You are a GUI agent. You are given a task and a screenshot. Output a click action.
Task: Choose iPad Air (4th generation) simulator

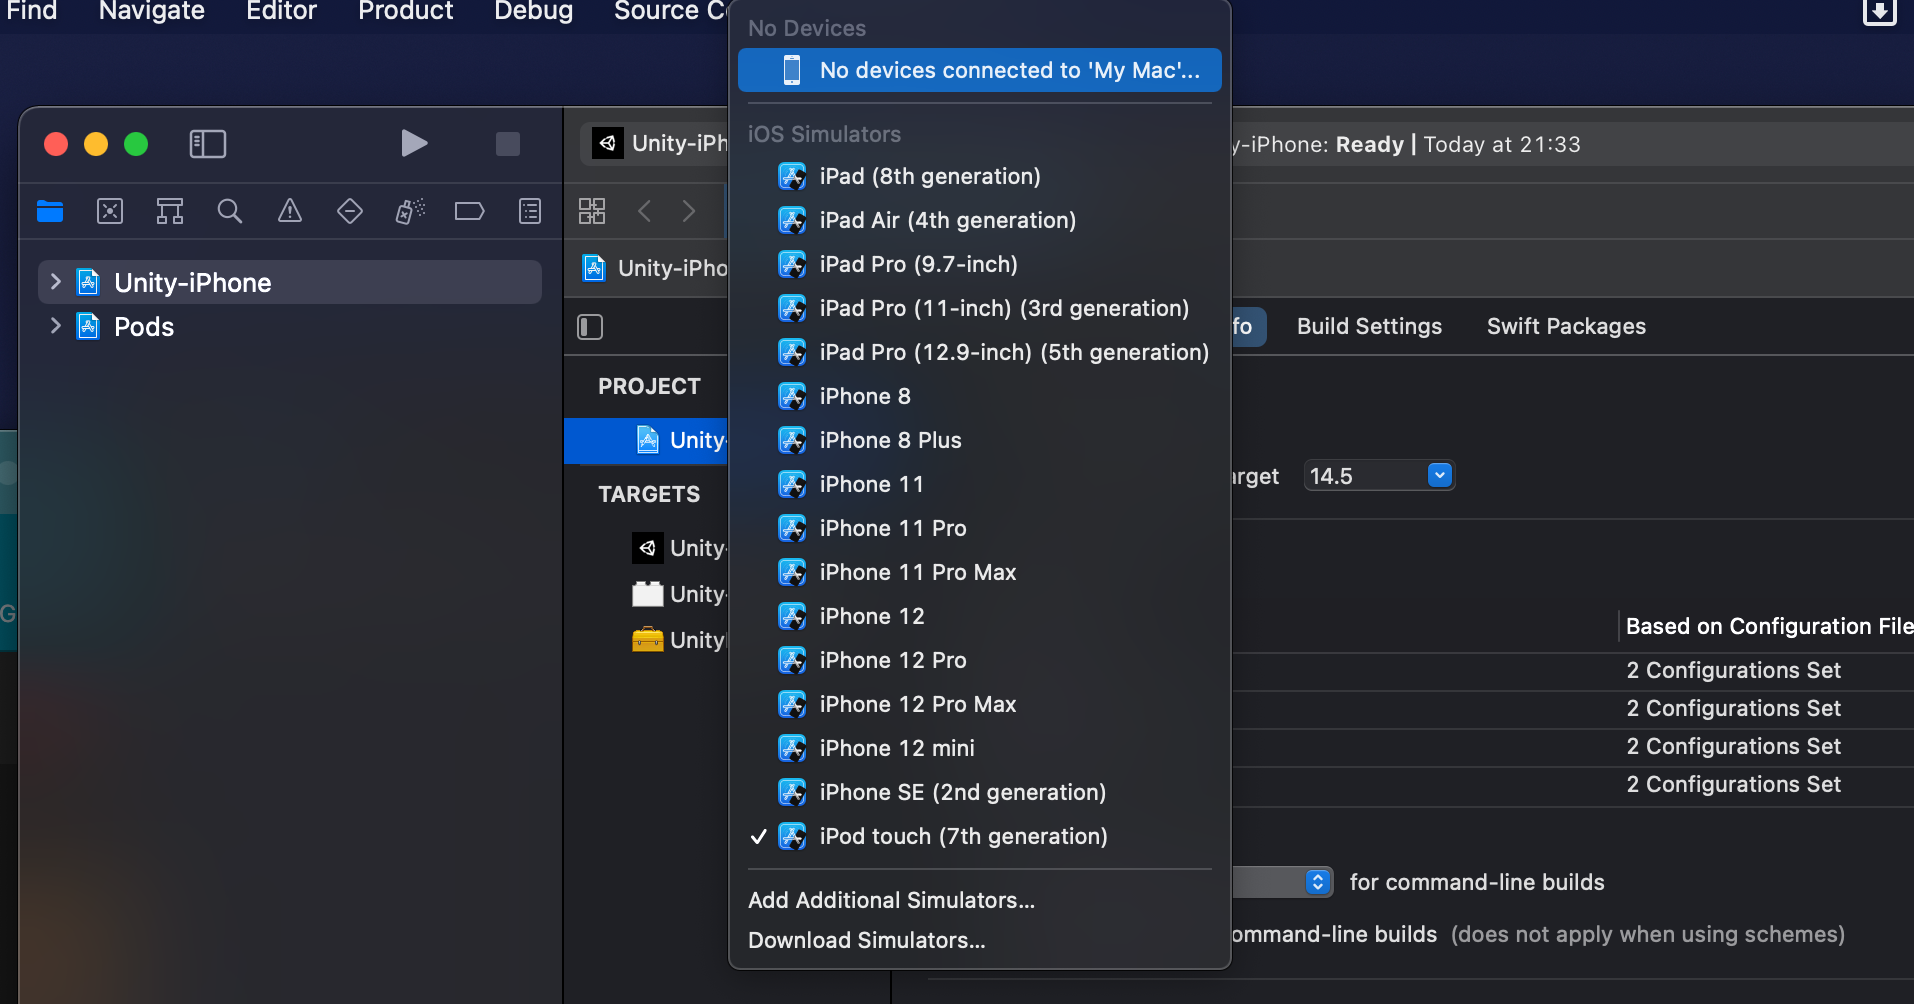[x=947, y=220]
